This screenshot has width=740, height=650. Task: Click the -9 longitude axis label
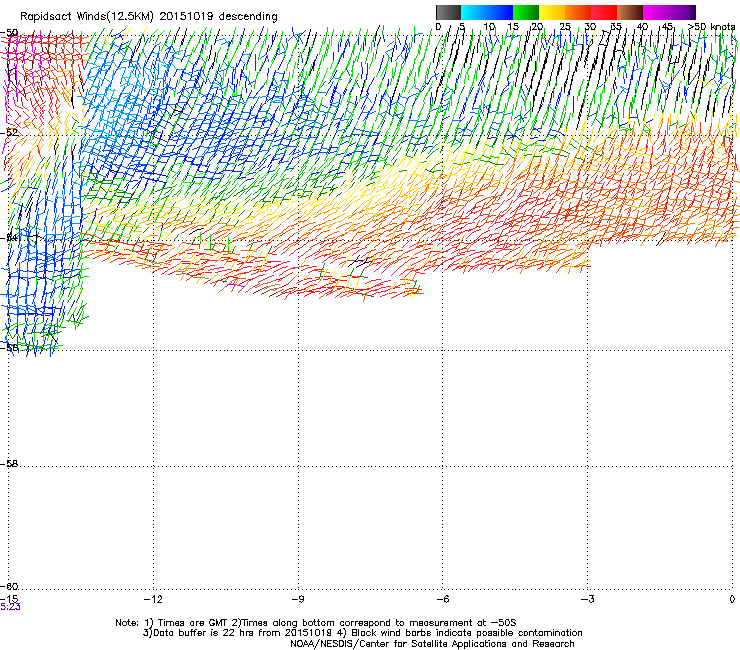point(298,599)
